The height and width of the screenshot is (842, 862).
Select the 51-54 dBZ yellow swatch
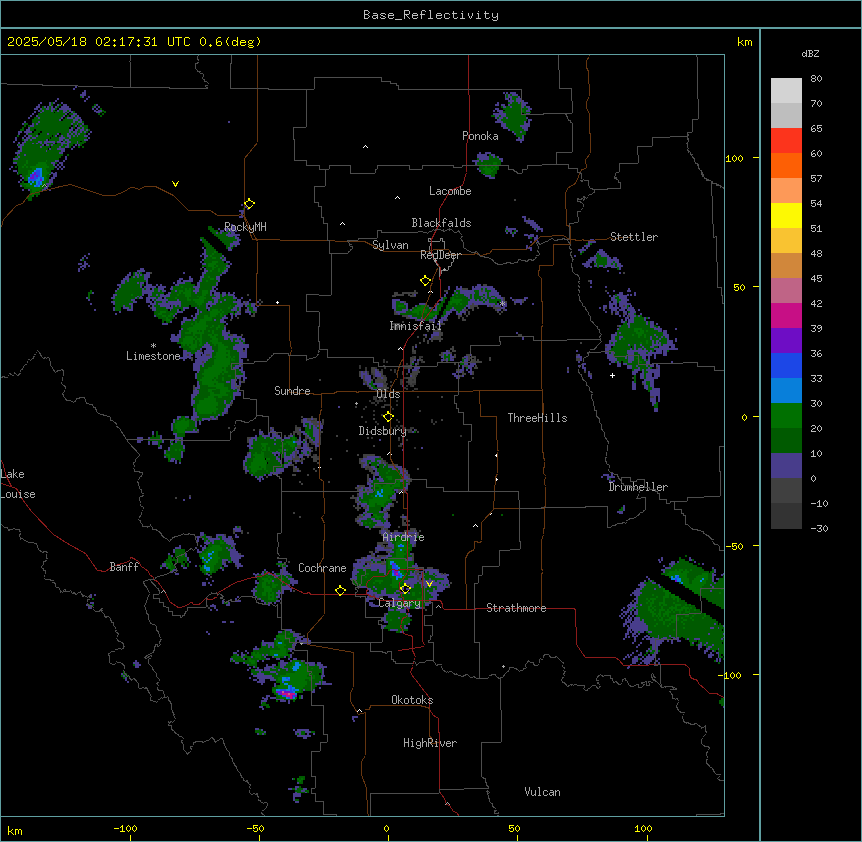pyautogui.click(x=786, y=215)
